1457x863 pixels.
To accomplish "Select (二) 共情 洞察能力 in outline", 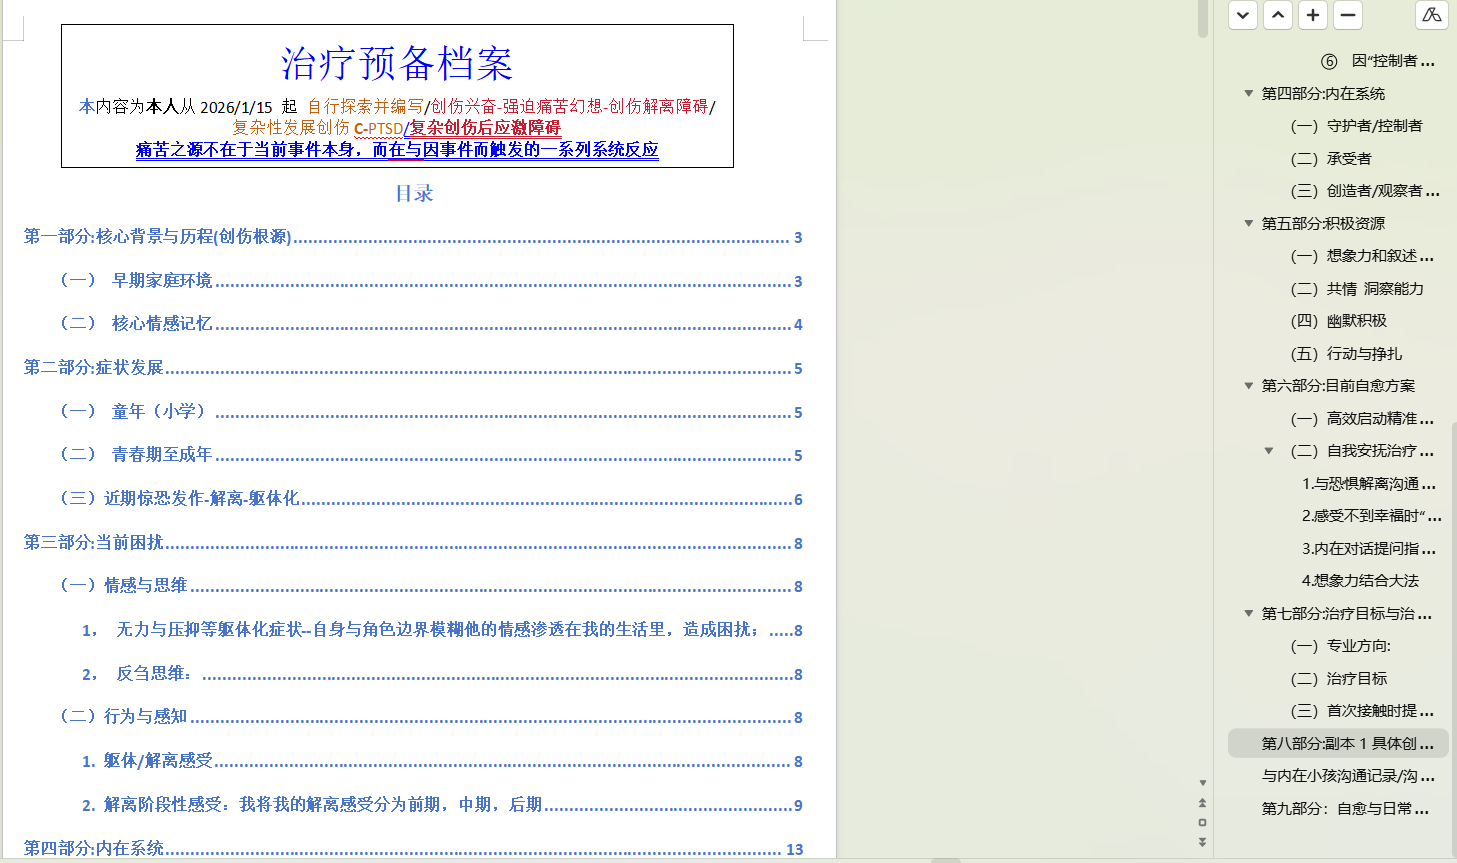I will point(1357,288).
